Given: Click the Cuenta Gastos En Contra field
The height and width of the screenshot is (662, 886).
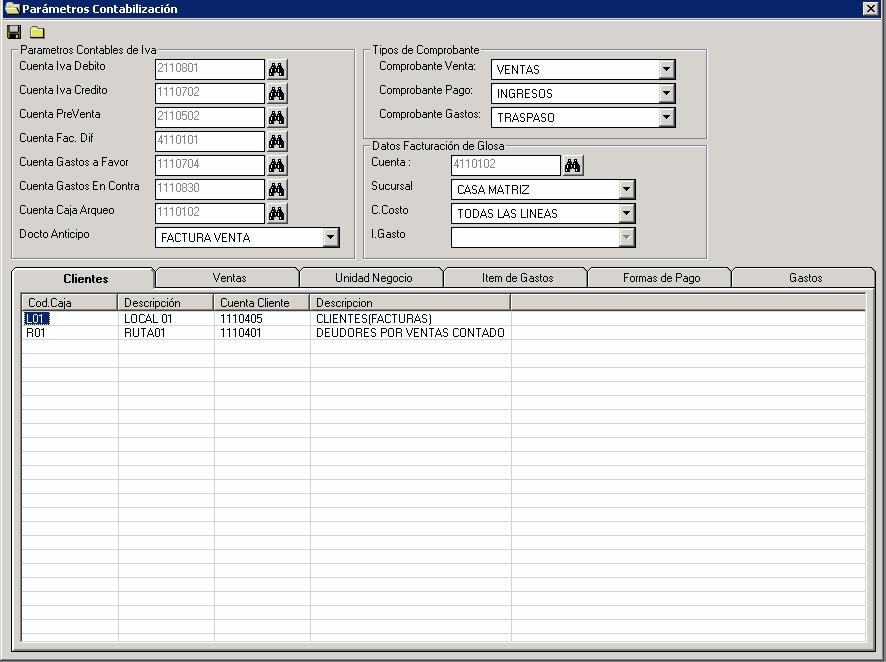Looking at the screenshot, I should [x=210, y=189].
